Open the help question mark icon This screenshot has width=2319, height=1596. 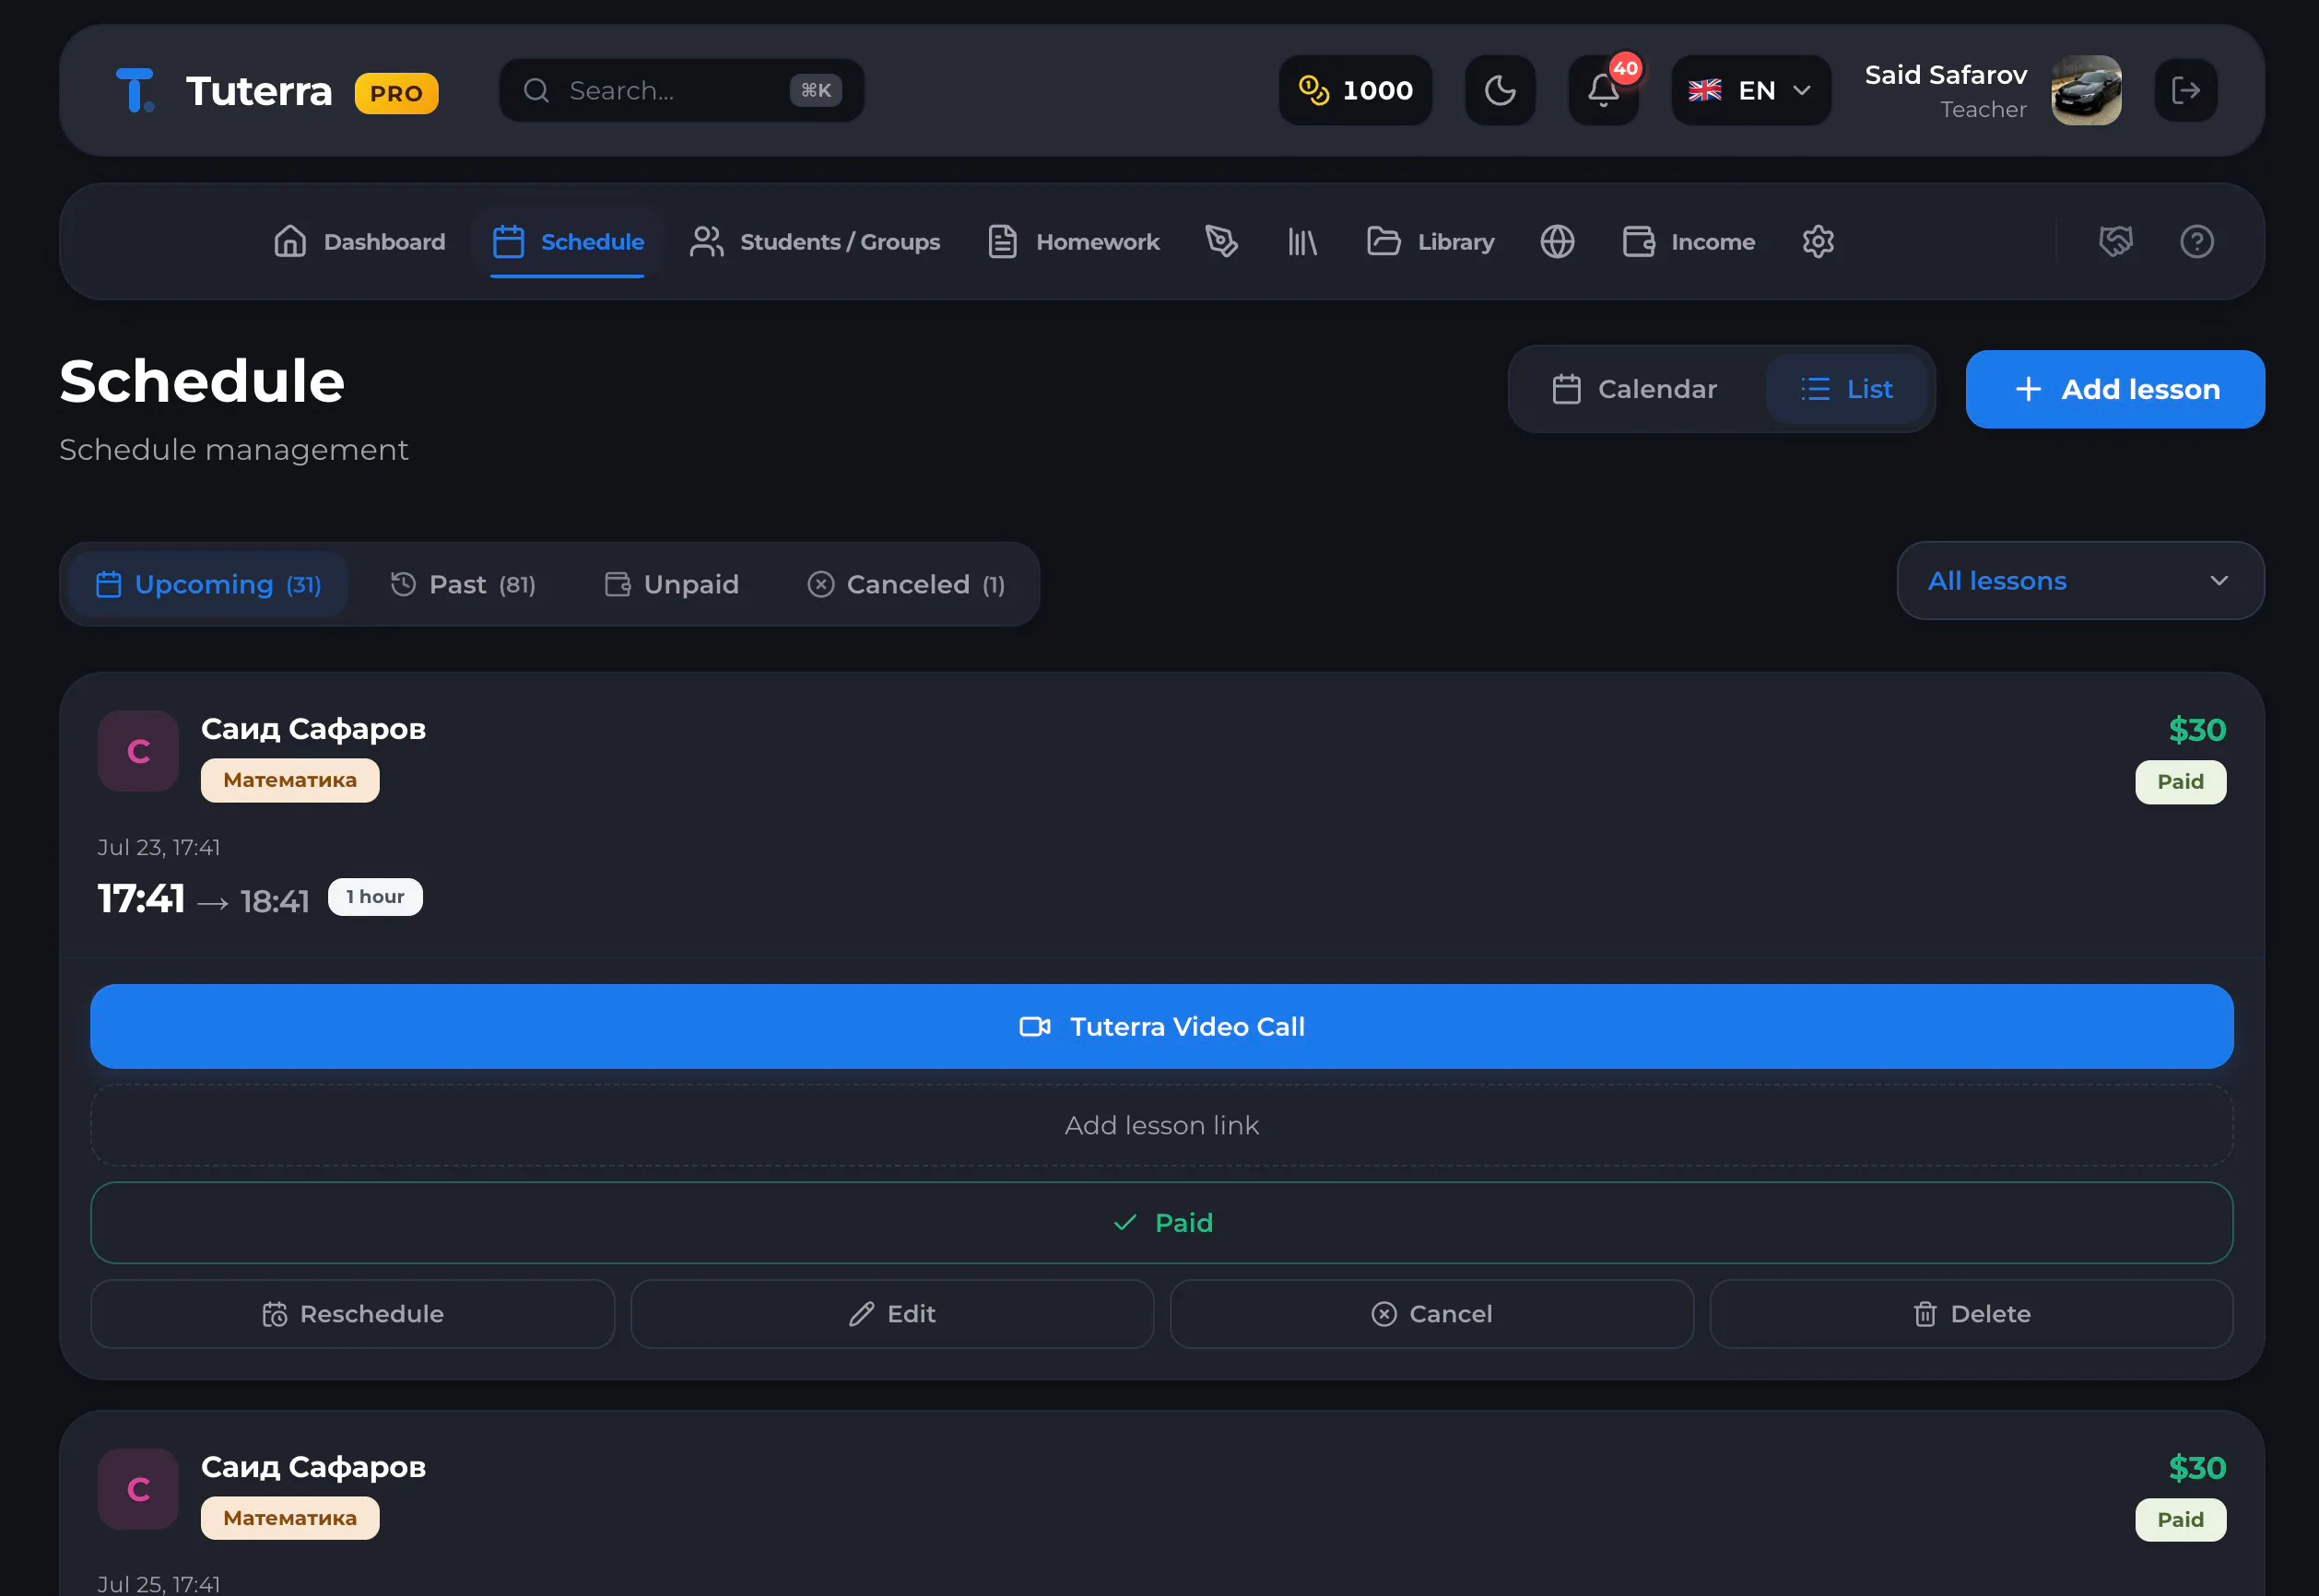click(x=2197, y=241)
